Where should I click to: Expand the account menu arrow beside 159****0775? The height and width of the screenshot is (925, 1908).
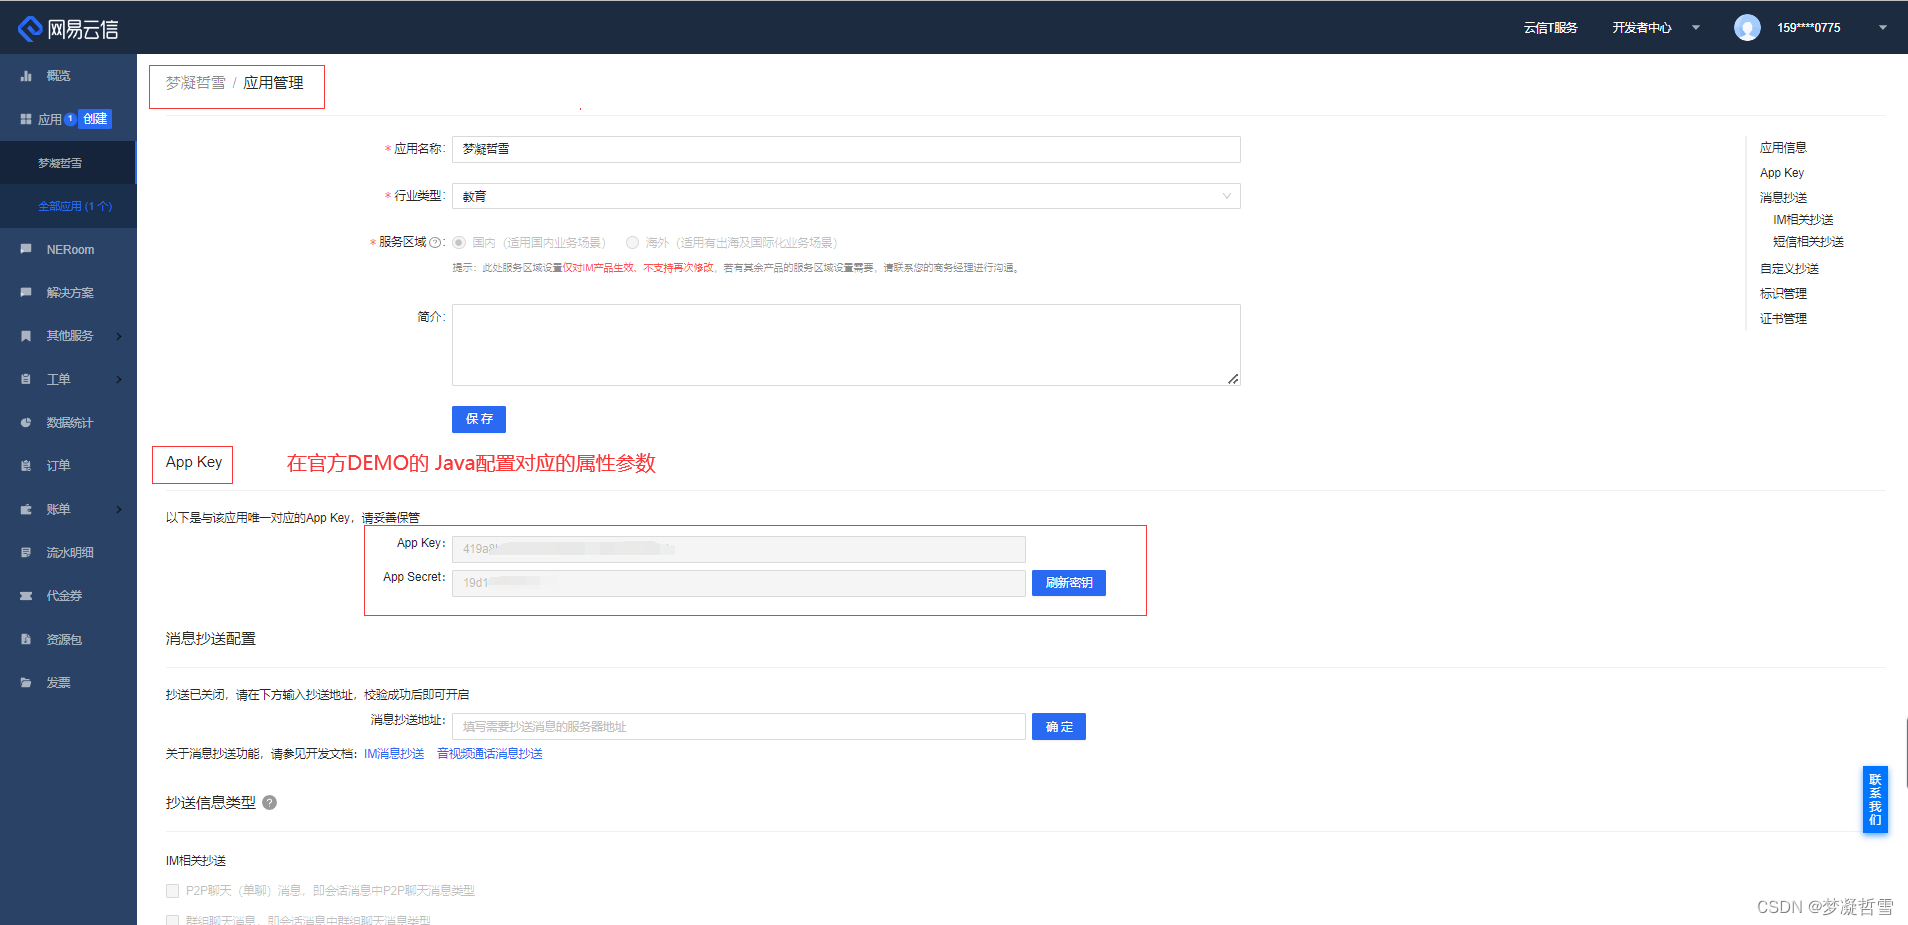click(x=1883, y=28)
